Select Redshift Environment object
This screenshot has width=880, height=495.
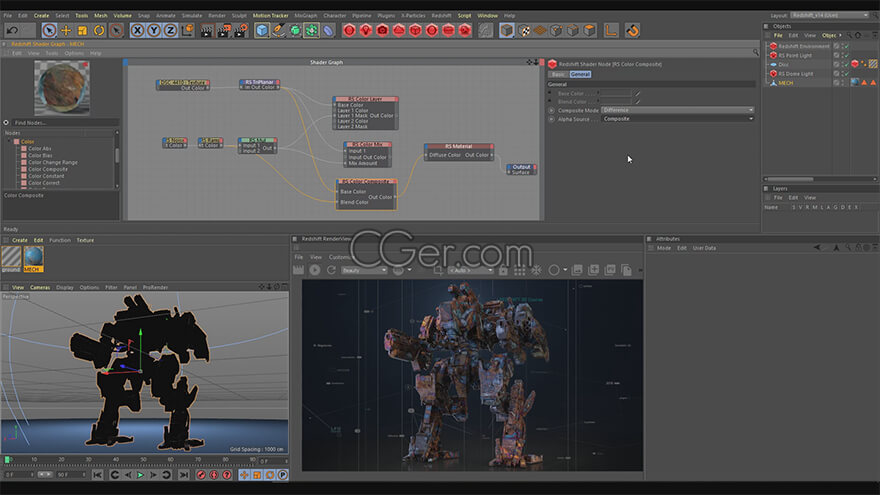pos(804,46)
